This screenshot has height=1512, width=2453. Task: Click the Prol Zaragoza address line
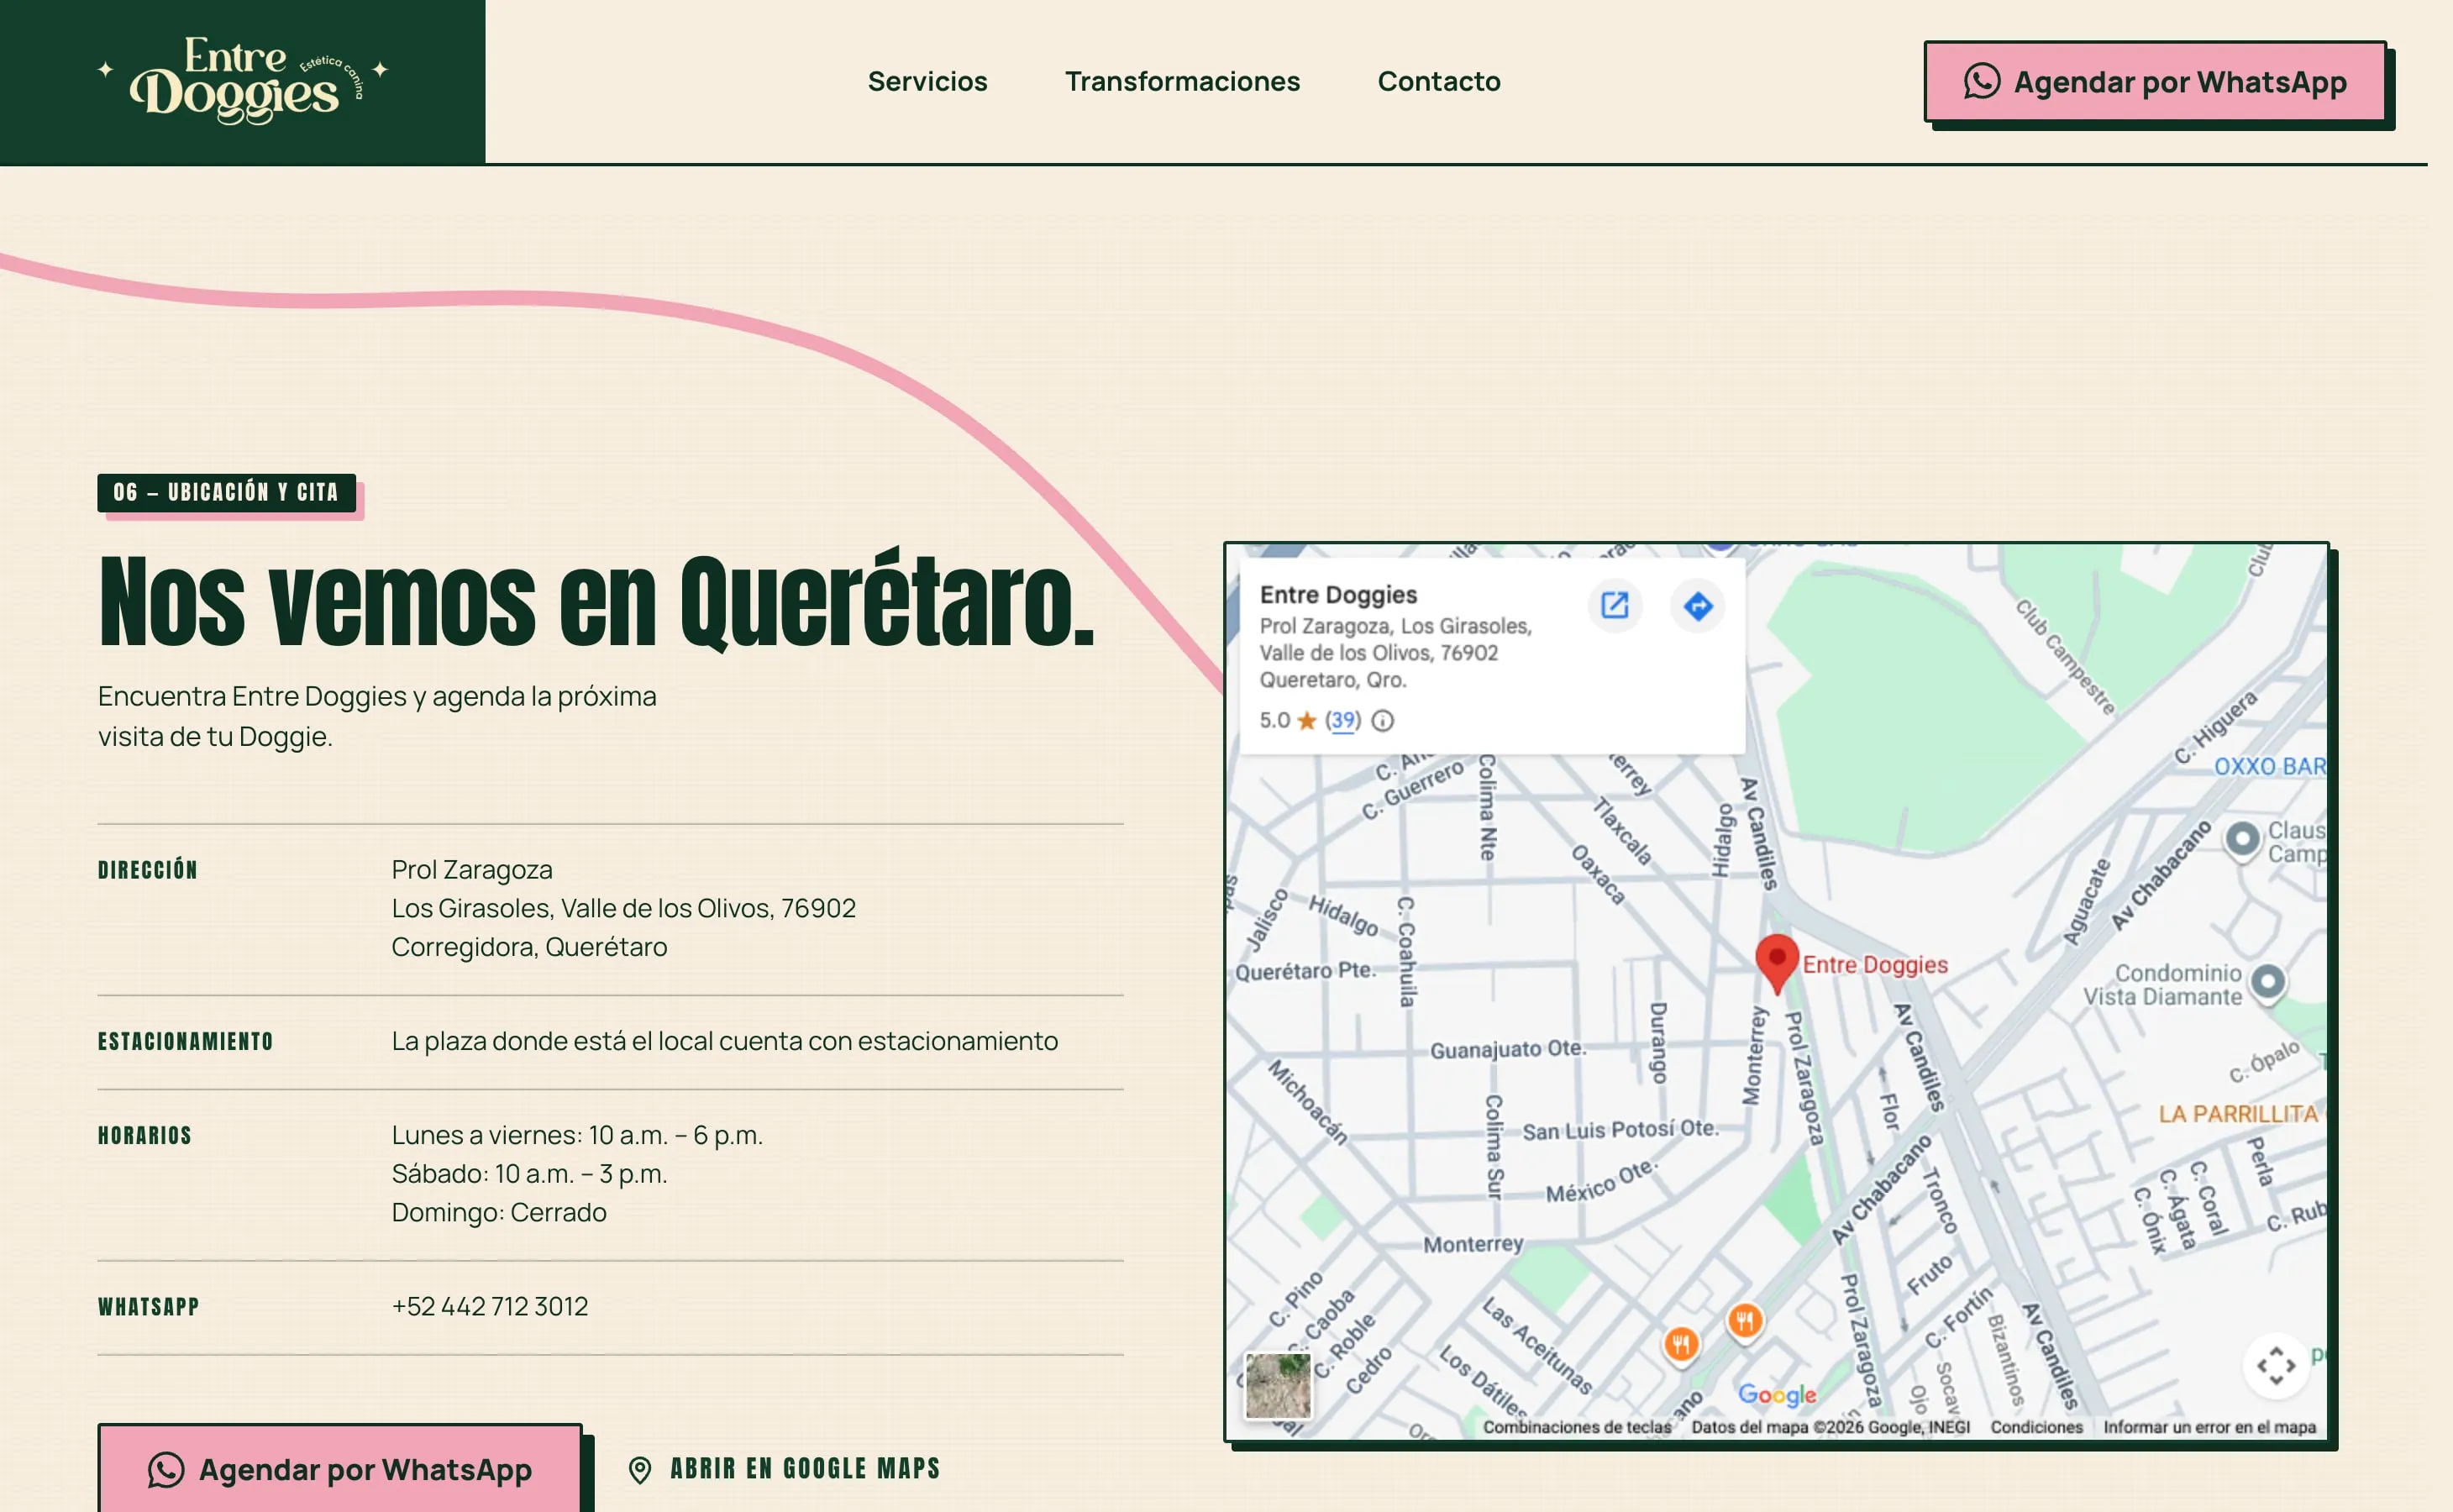[471, 870]
